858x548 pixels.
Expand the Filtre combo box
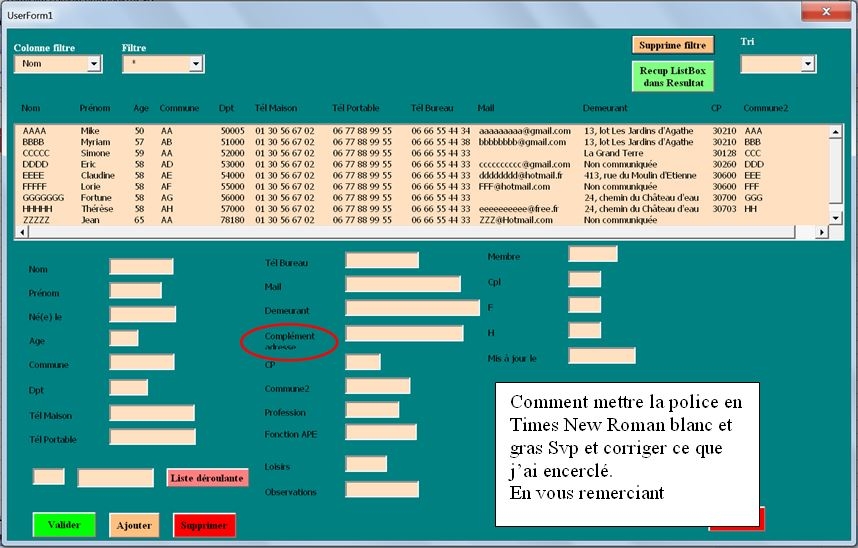[x=197, y=64]
